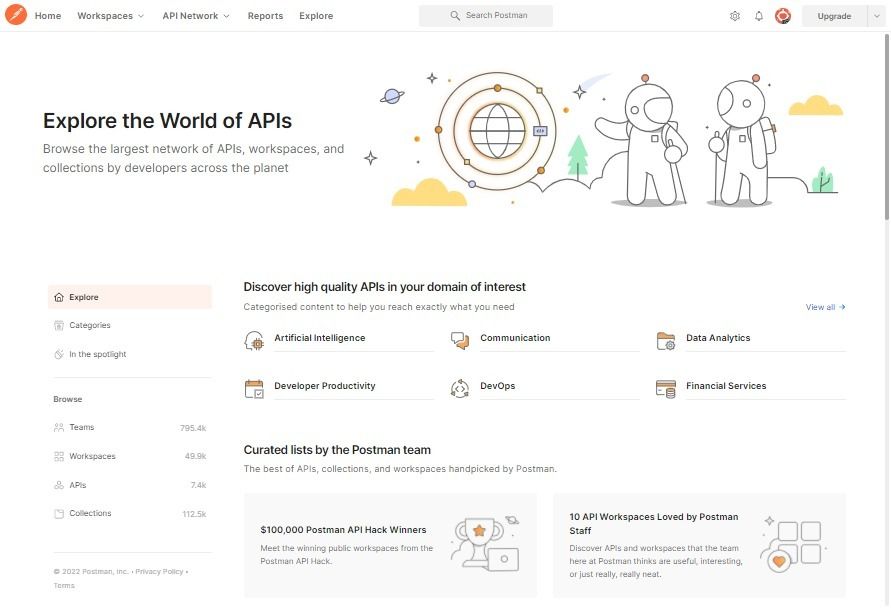
Task: Open the user avatar menu
Action: pos(783,16)
